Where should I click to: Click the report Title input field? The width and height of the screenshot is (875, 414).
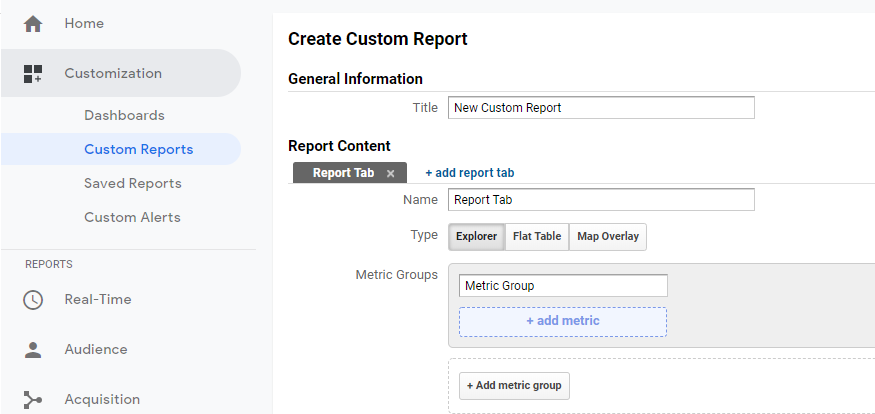pyautogui.click(x=600, y=107)
